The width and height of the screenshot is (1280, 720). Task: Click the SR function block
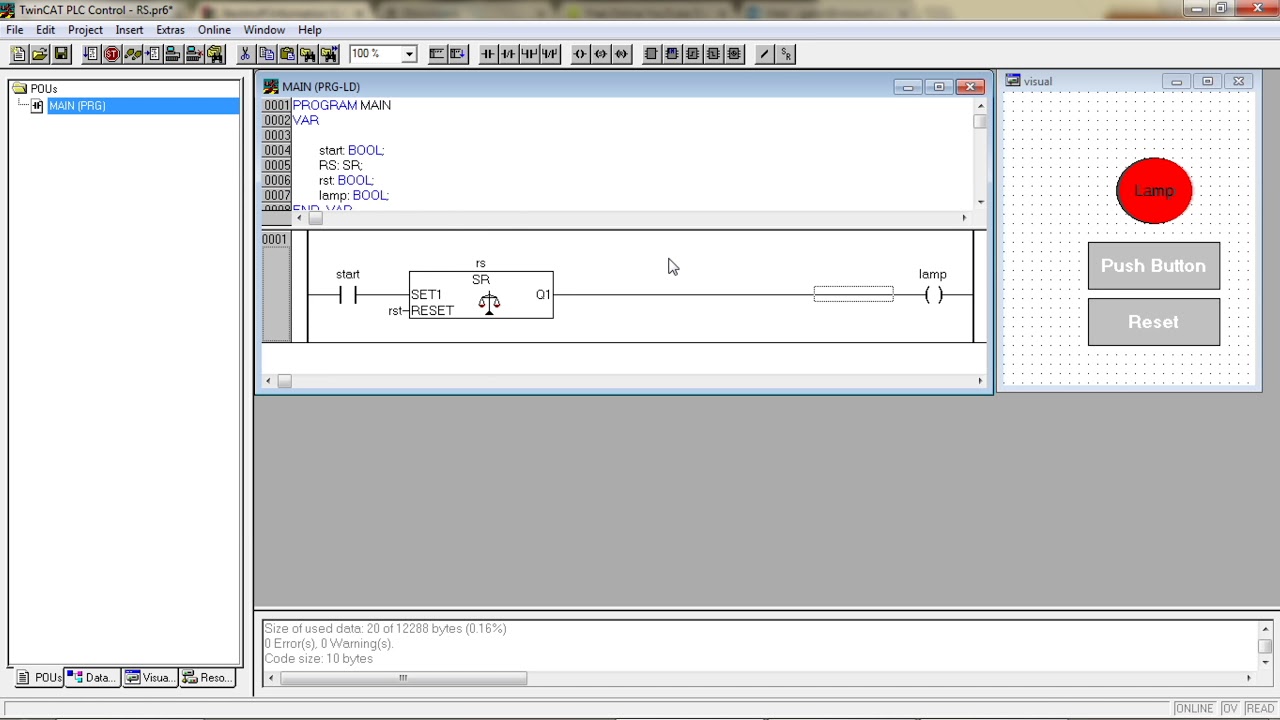481,295
